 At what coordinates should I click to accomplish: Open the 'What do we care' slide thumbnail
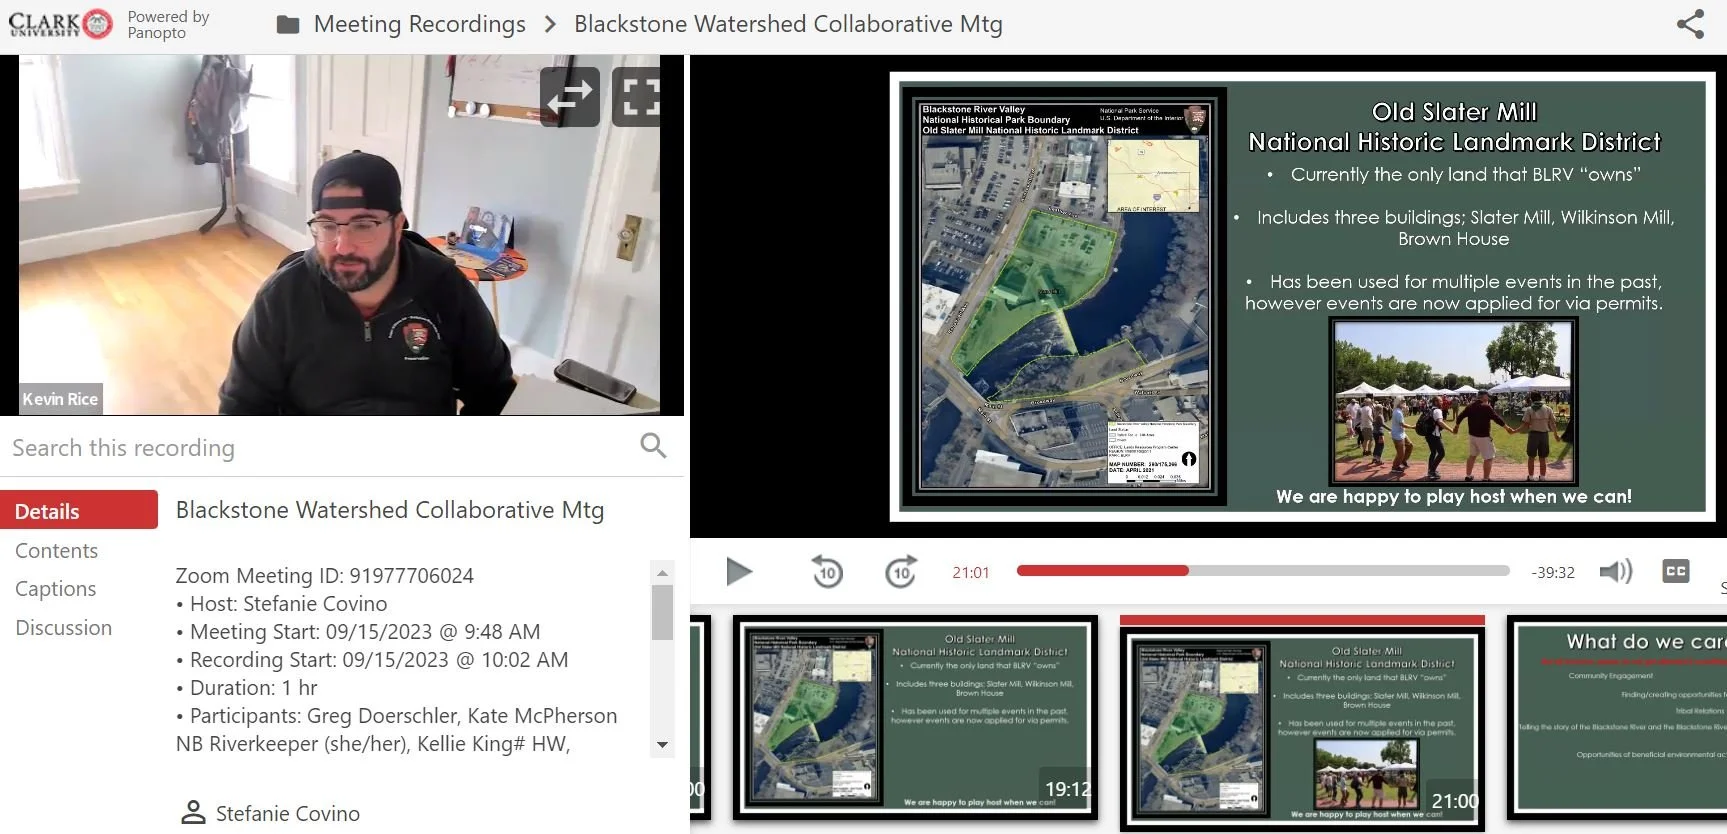point(1617,717)
